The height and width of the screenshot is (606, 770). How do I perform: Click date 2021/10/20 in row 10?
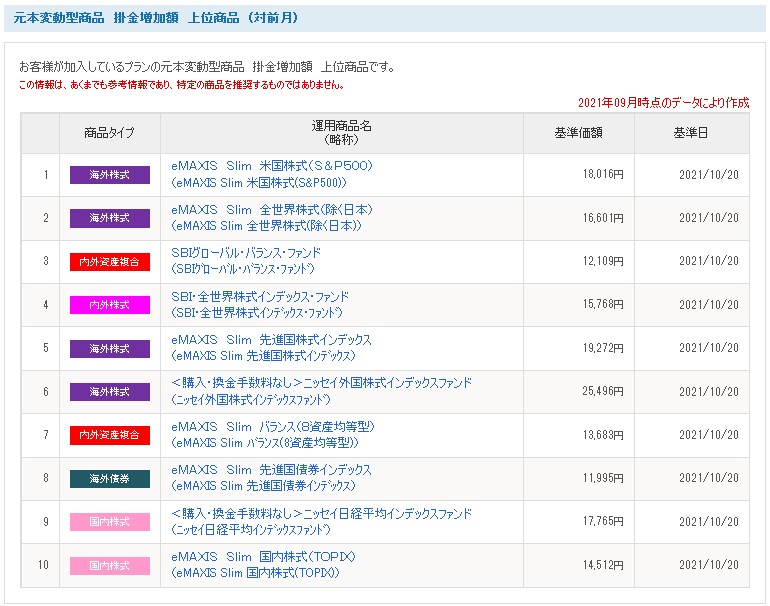coord(709,565)
